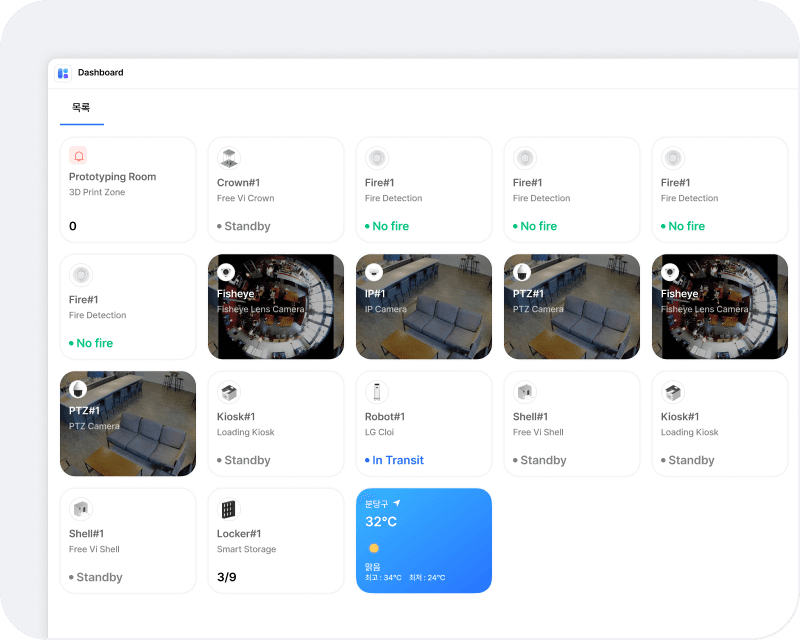
Task: Click the camera icon overlay on PTZ#1 thumbnail
Action: click(x=520, y=272)
